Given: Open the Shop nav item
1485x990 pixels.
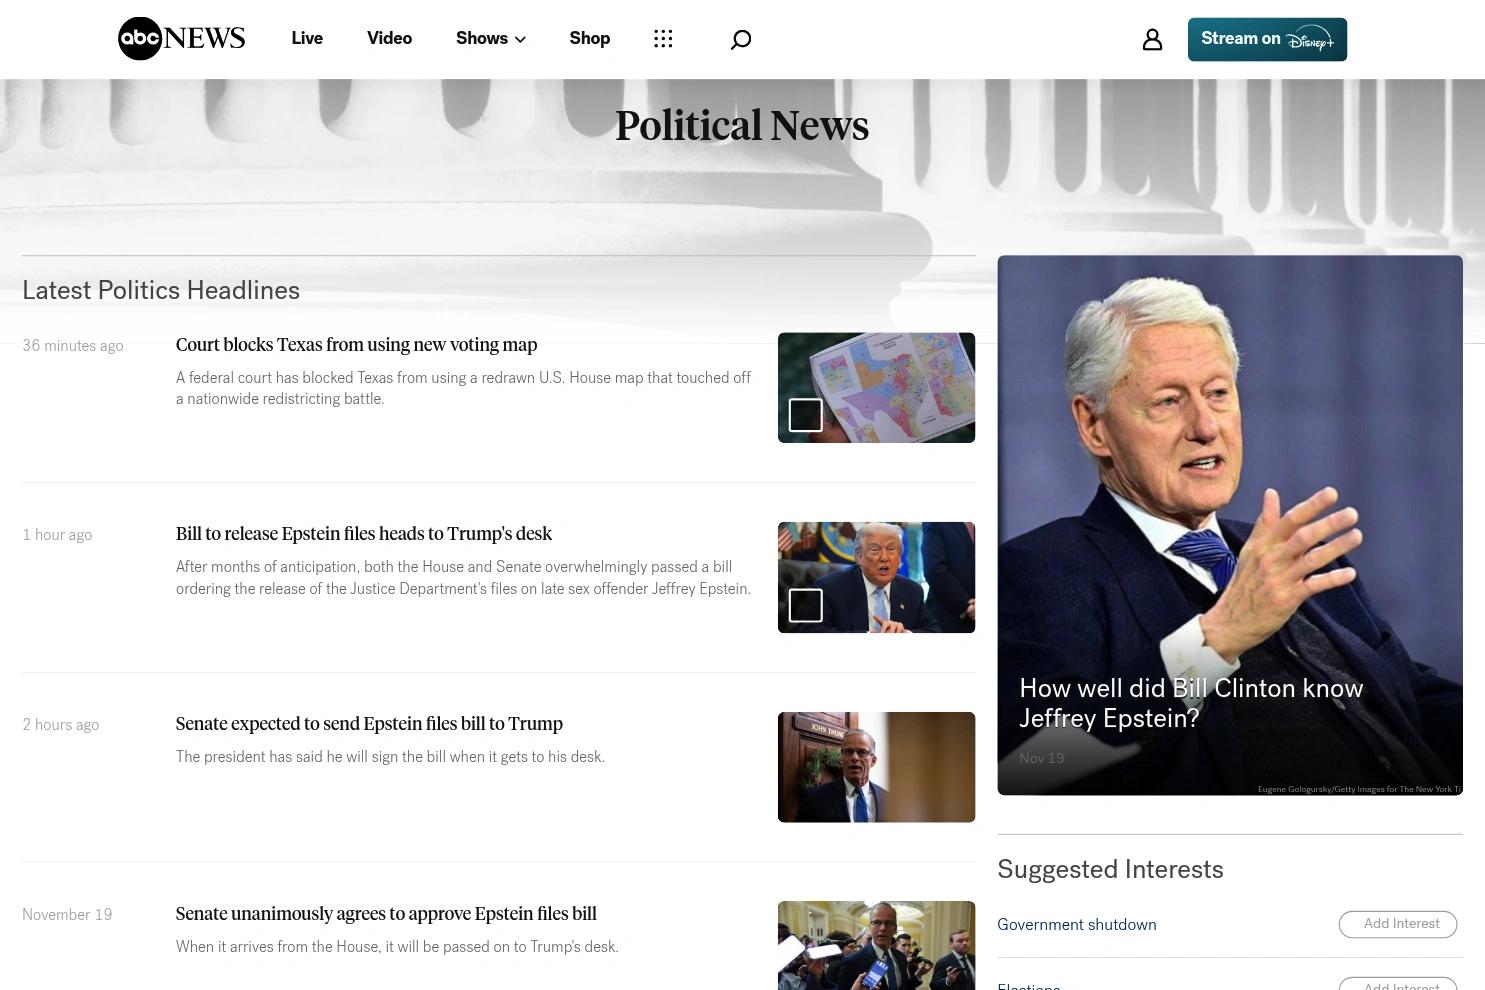Looking at the screenshot, I should coord(590,38).
